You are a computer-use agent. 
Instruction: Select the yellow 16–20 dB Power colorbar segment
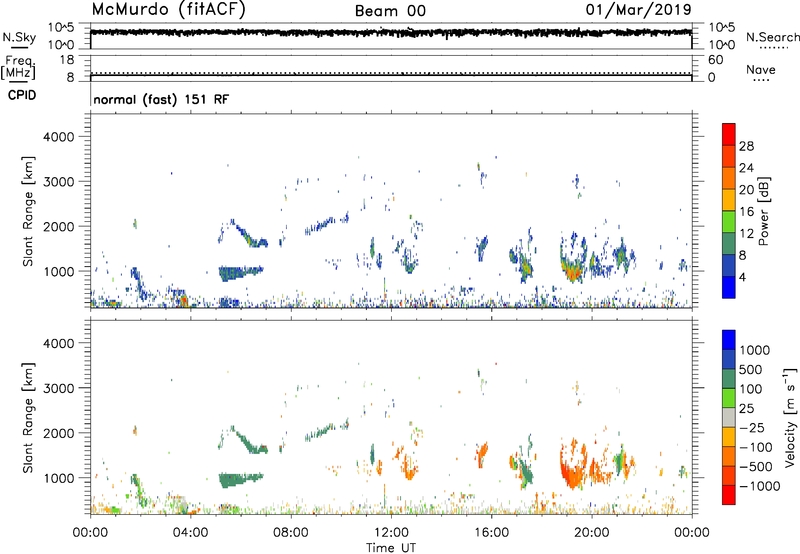pyautogui.click(x=729, y=200)
